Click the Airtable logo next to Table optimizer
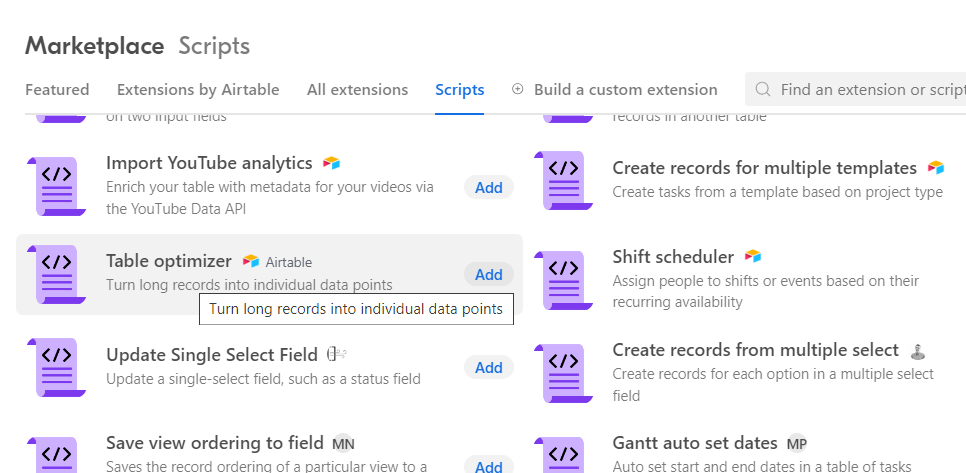 pyautogui.click(x=251, y=261)
